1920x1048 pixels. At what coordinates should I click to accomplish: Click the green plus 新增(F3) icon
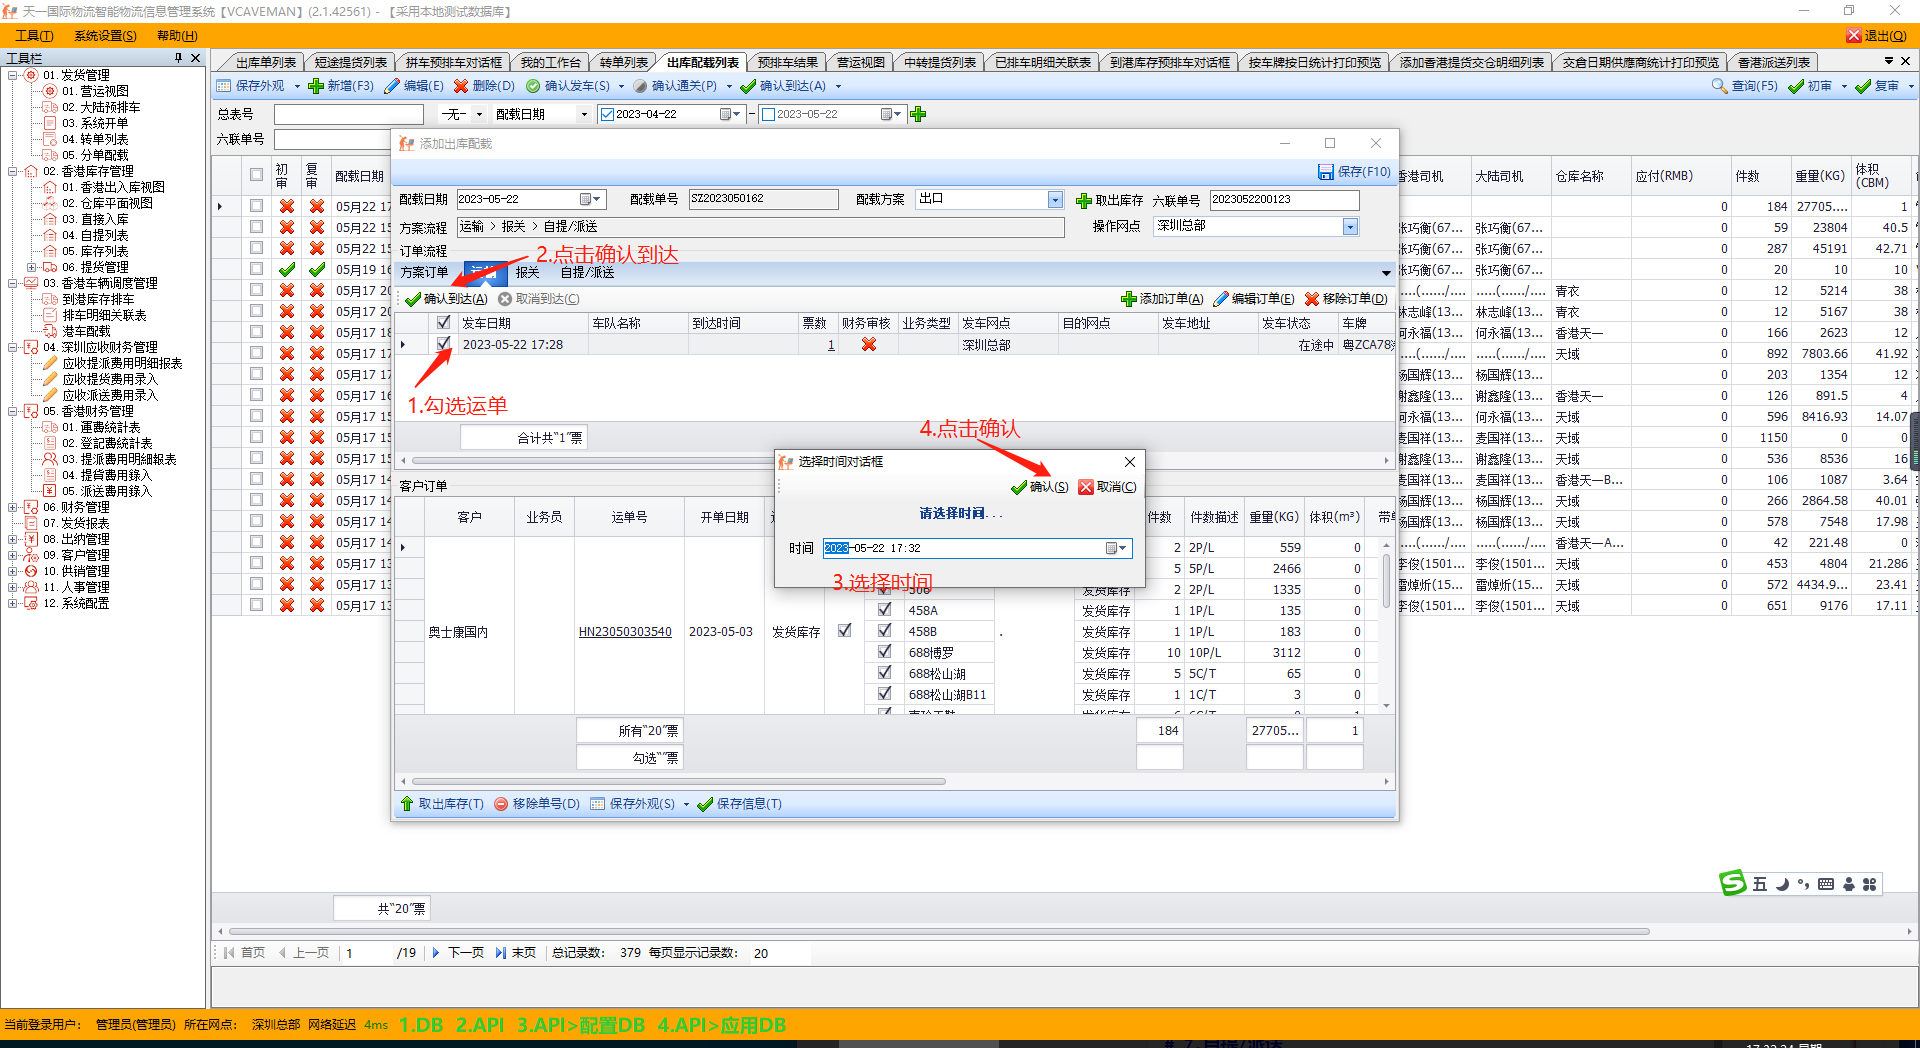(x=316, y=86)
